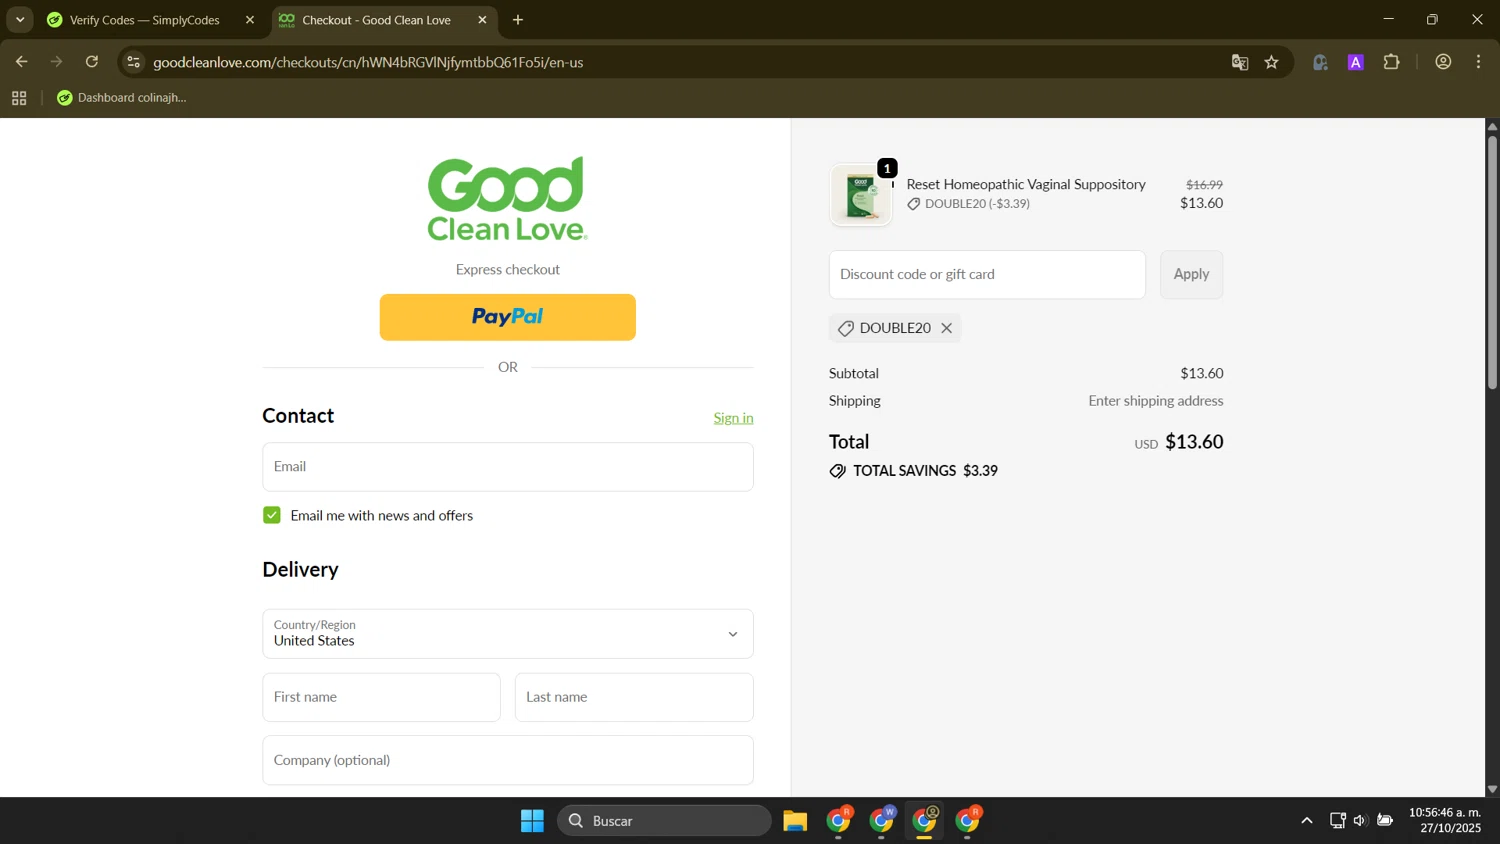Click the purple A extension icon
1500x844 pixels.
(x=1356, y=62)
